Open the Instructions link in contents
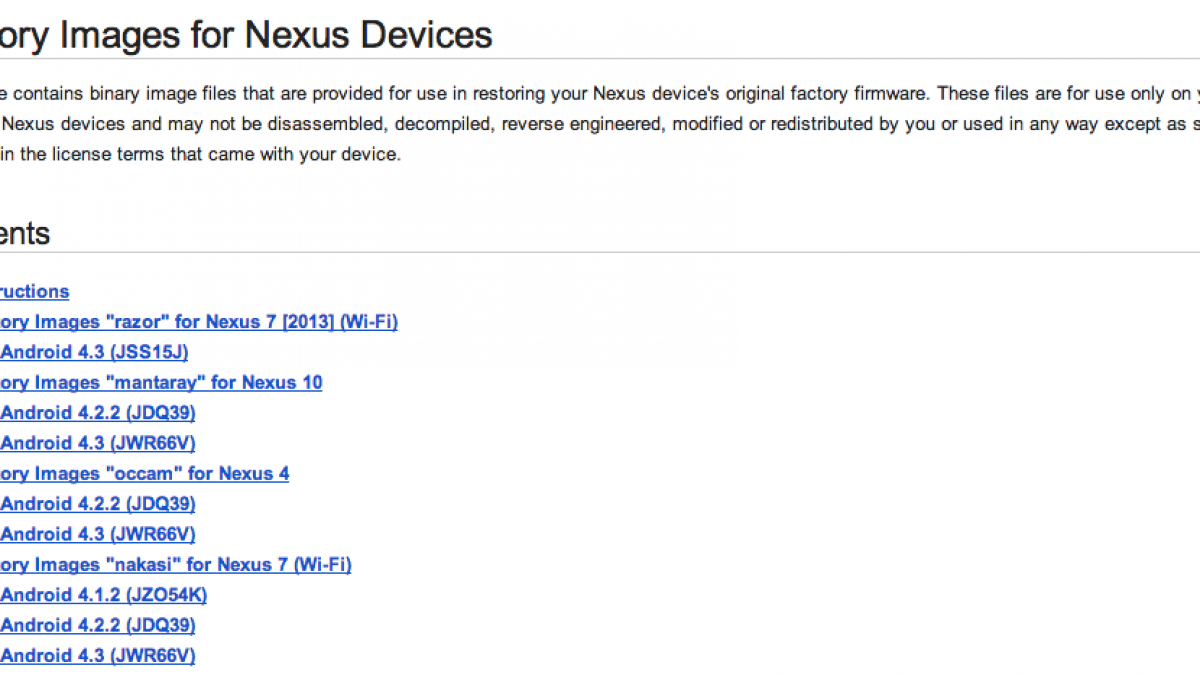1200x675 pixels. [x=35, y=292]
